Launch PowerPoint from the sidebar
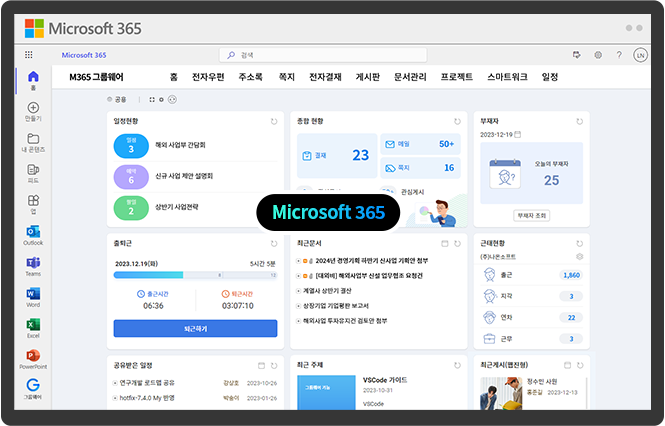665x426 pixels. (33, 359)
